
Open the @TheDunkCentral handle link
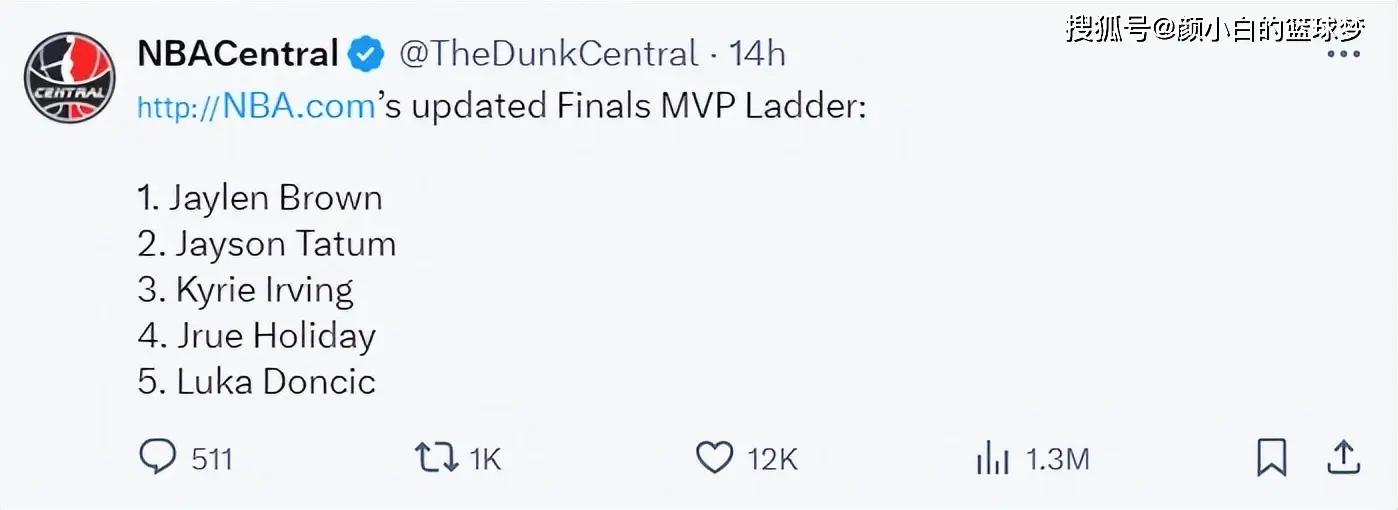pyautogui.click(x=548, y=54)
